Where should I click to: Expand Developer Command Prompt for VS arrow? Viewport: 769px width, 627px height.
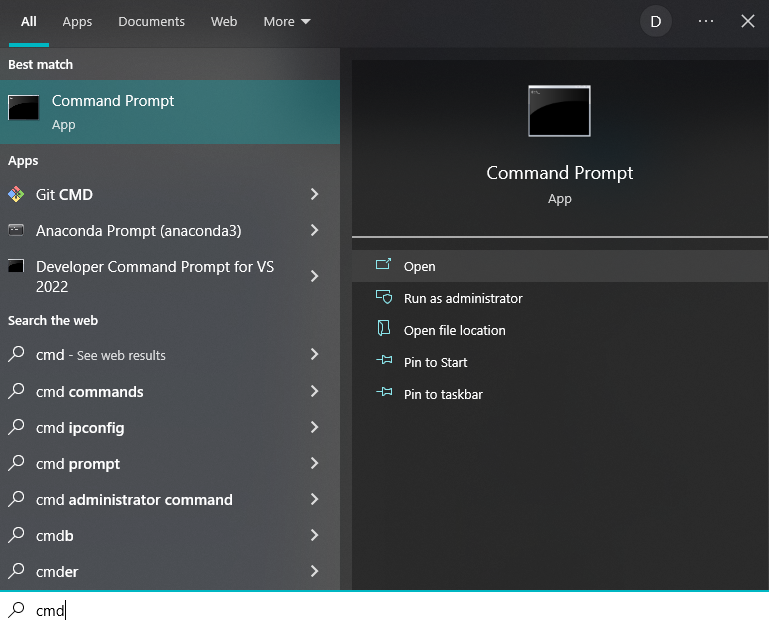pos(314,276)
